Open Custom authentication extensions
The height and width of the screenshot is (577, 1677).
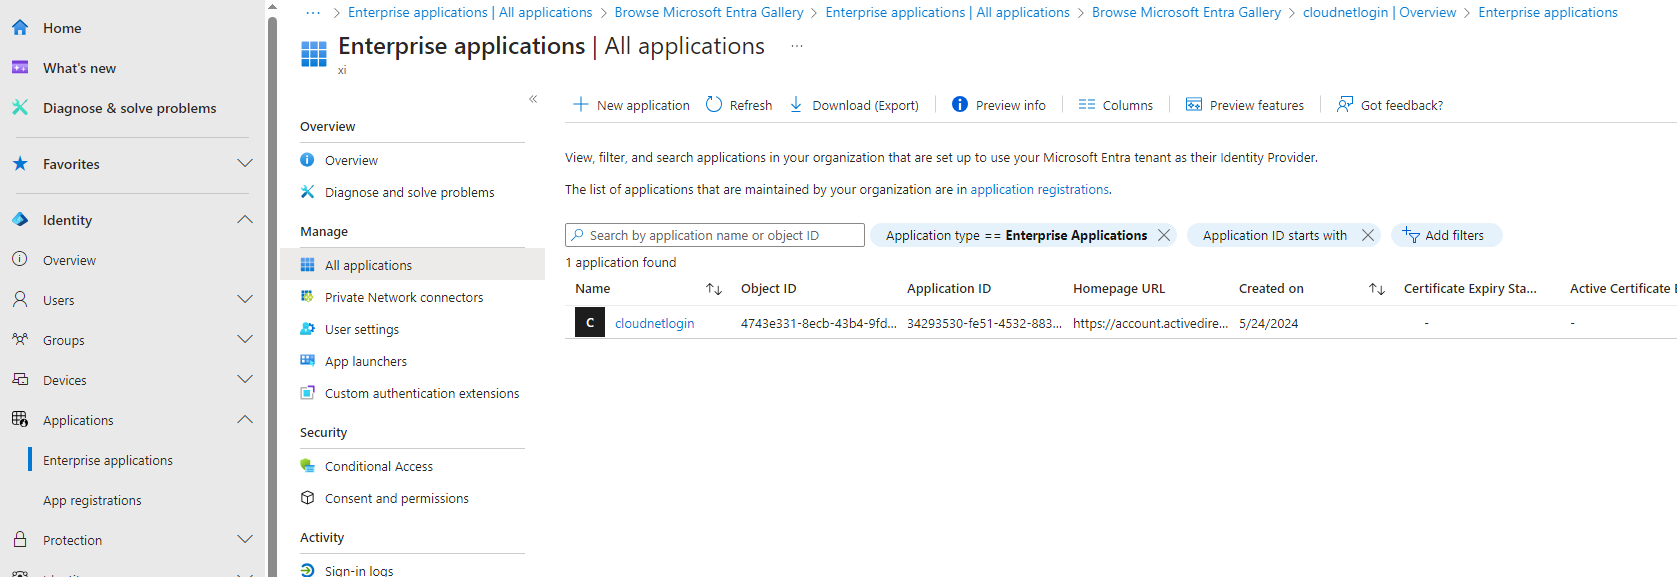tap(422, 393)
